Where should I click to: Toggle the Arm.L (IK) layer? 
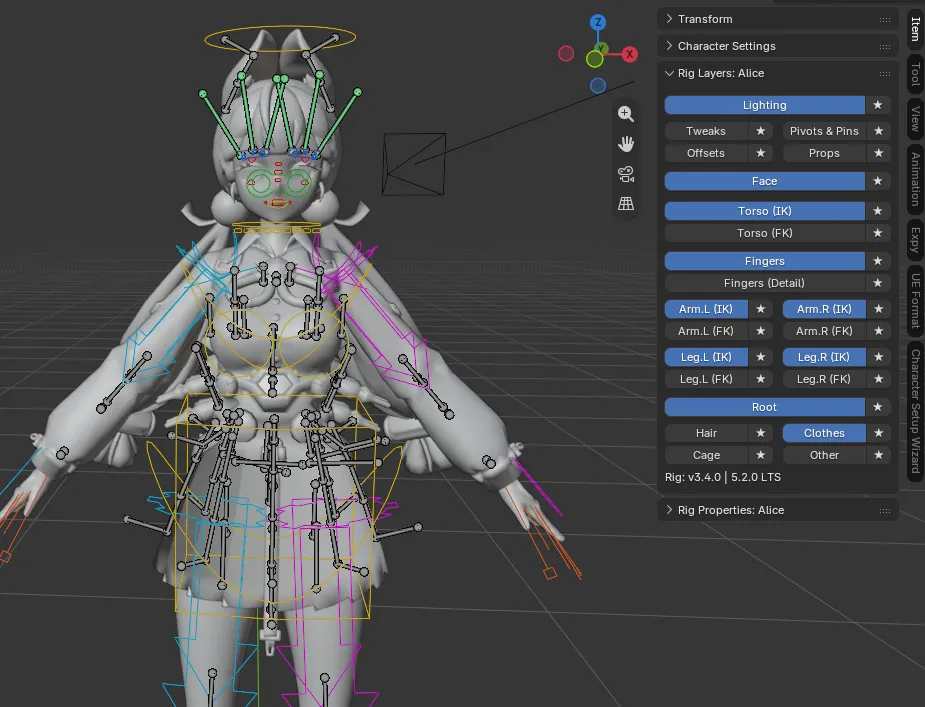(x=706, y=309)
